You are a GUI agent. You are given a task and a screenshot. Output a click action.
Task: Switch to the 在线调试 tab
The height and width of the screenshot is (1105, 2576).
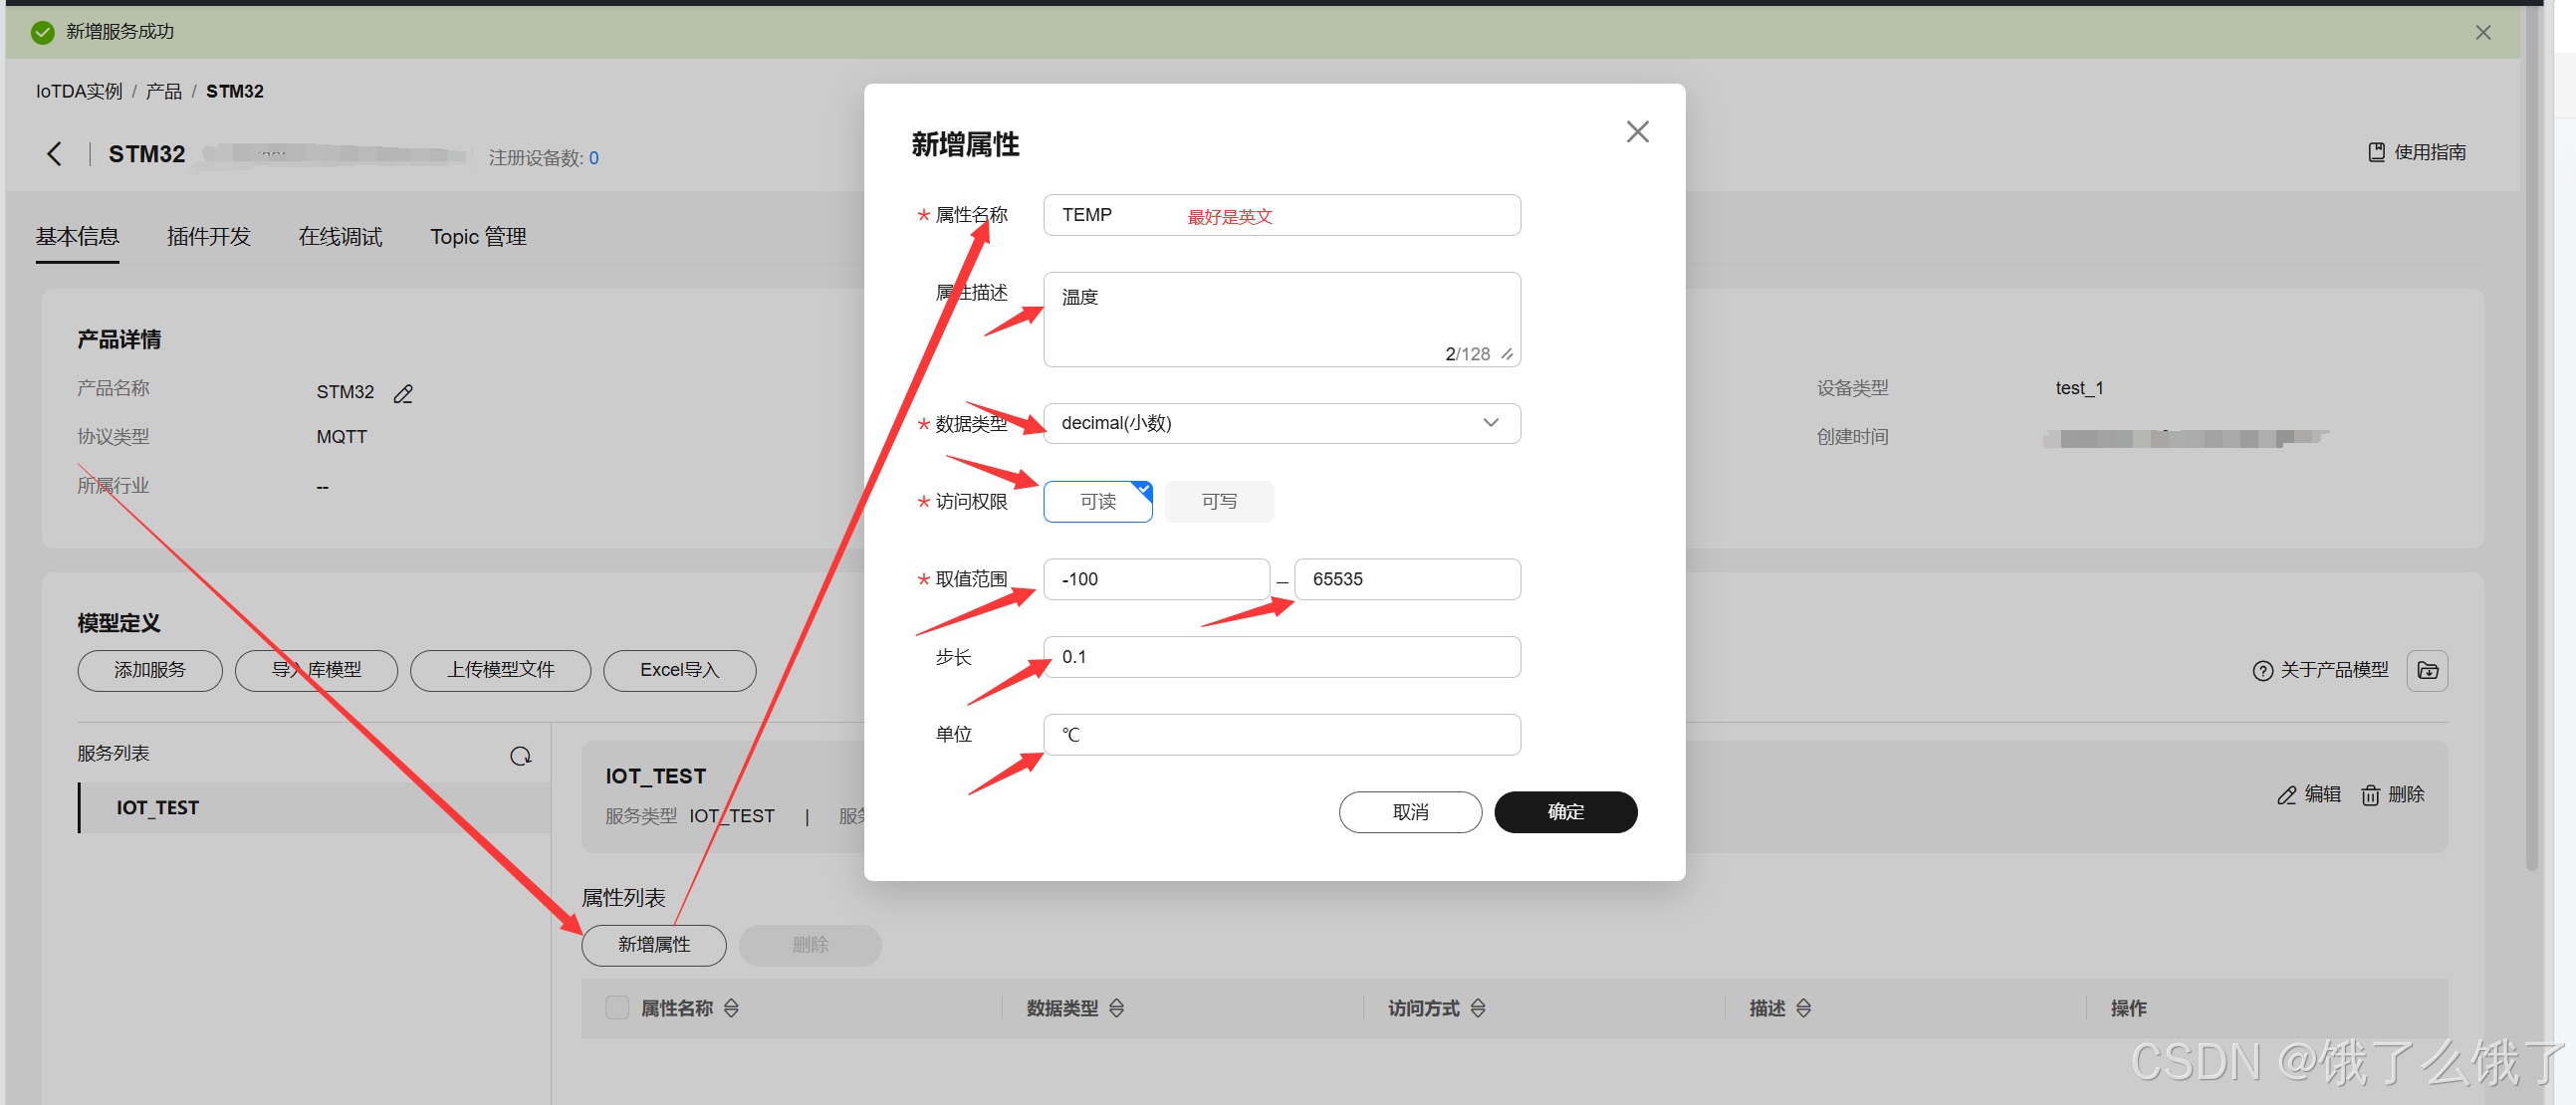pos(340,237)
